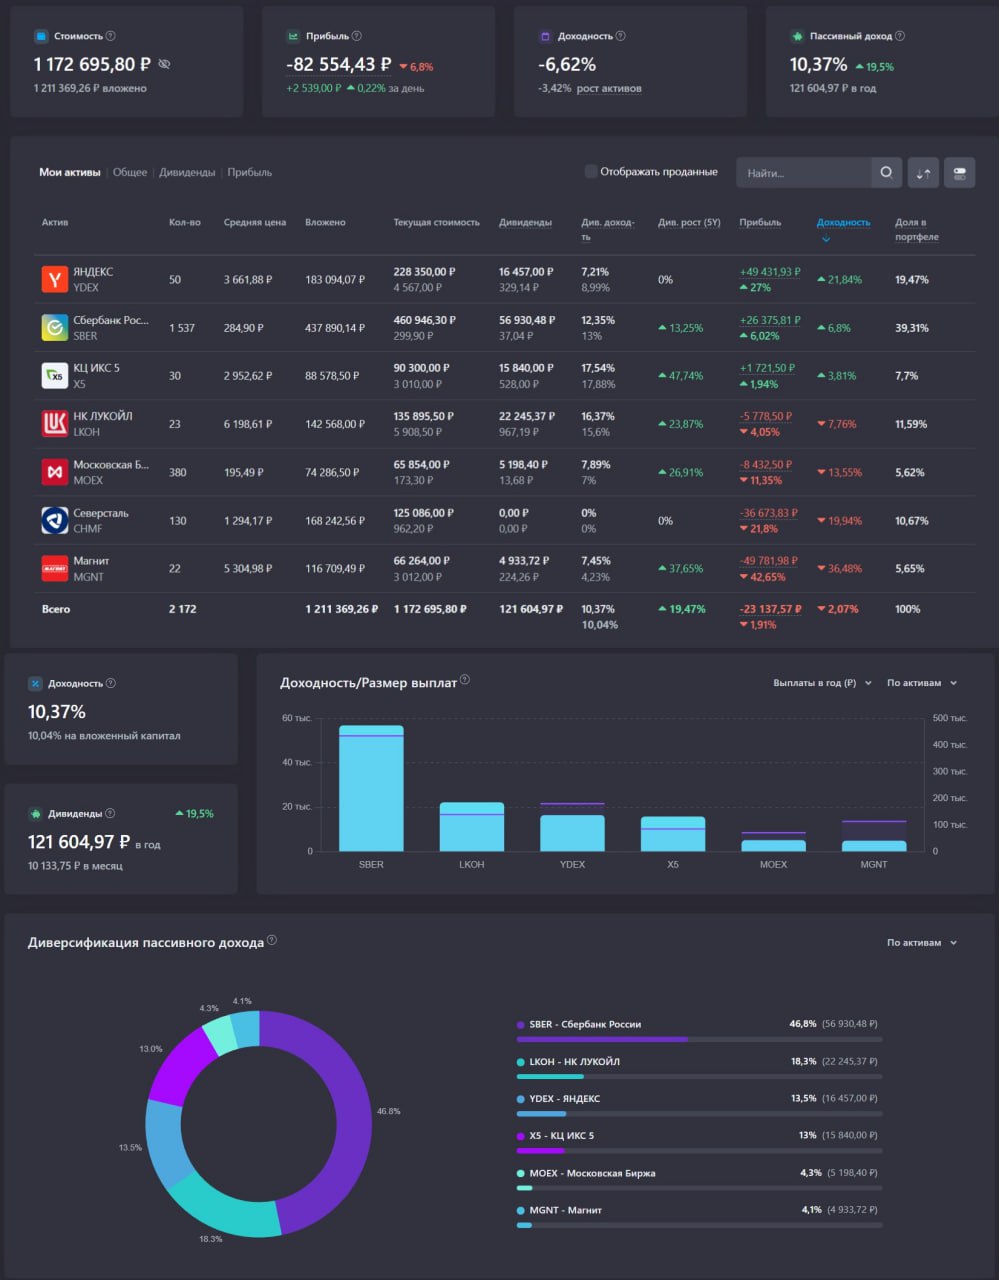Switch to the Дивиденды tab
Screen dimensions: 999x1280
point(187,172)
